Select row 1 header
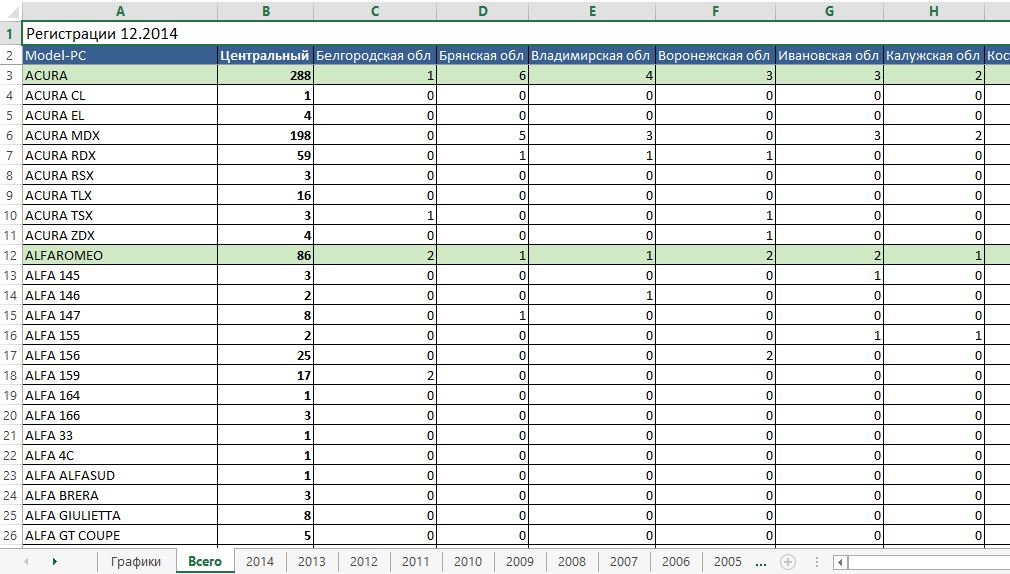 click(x=10, y=33)
